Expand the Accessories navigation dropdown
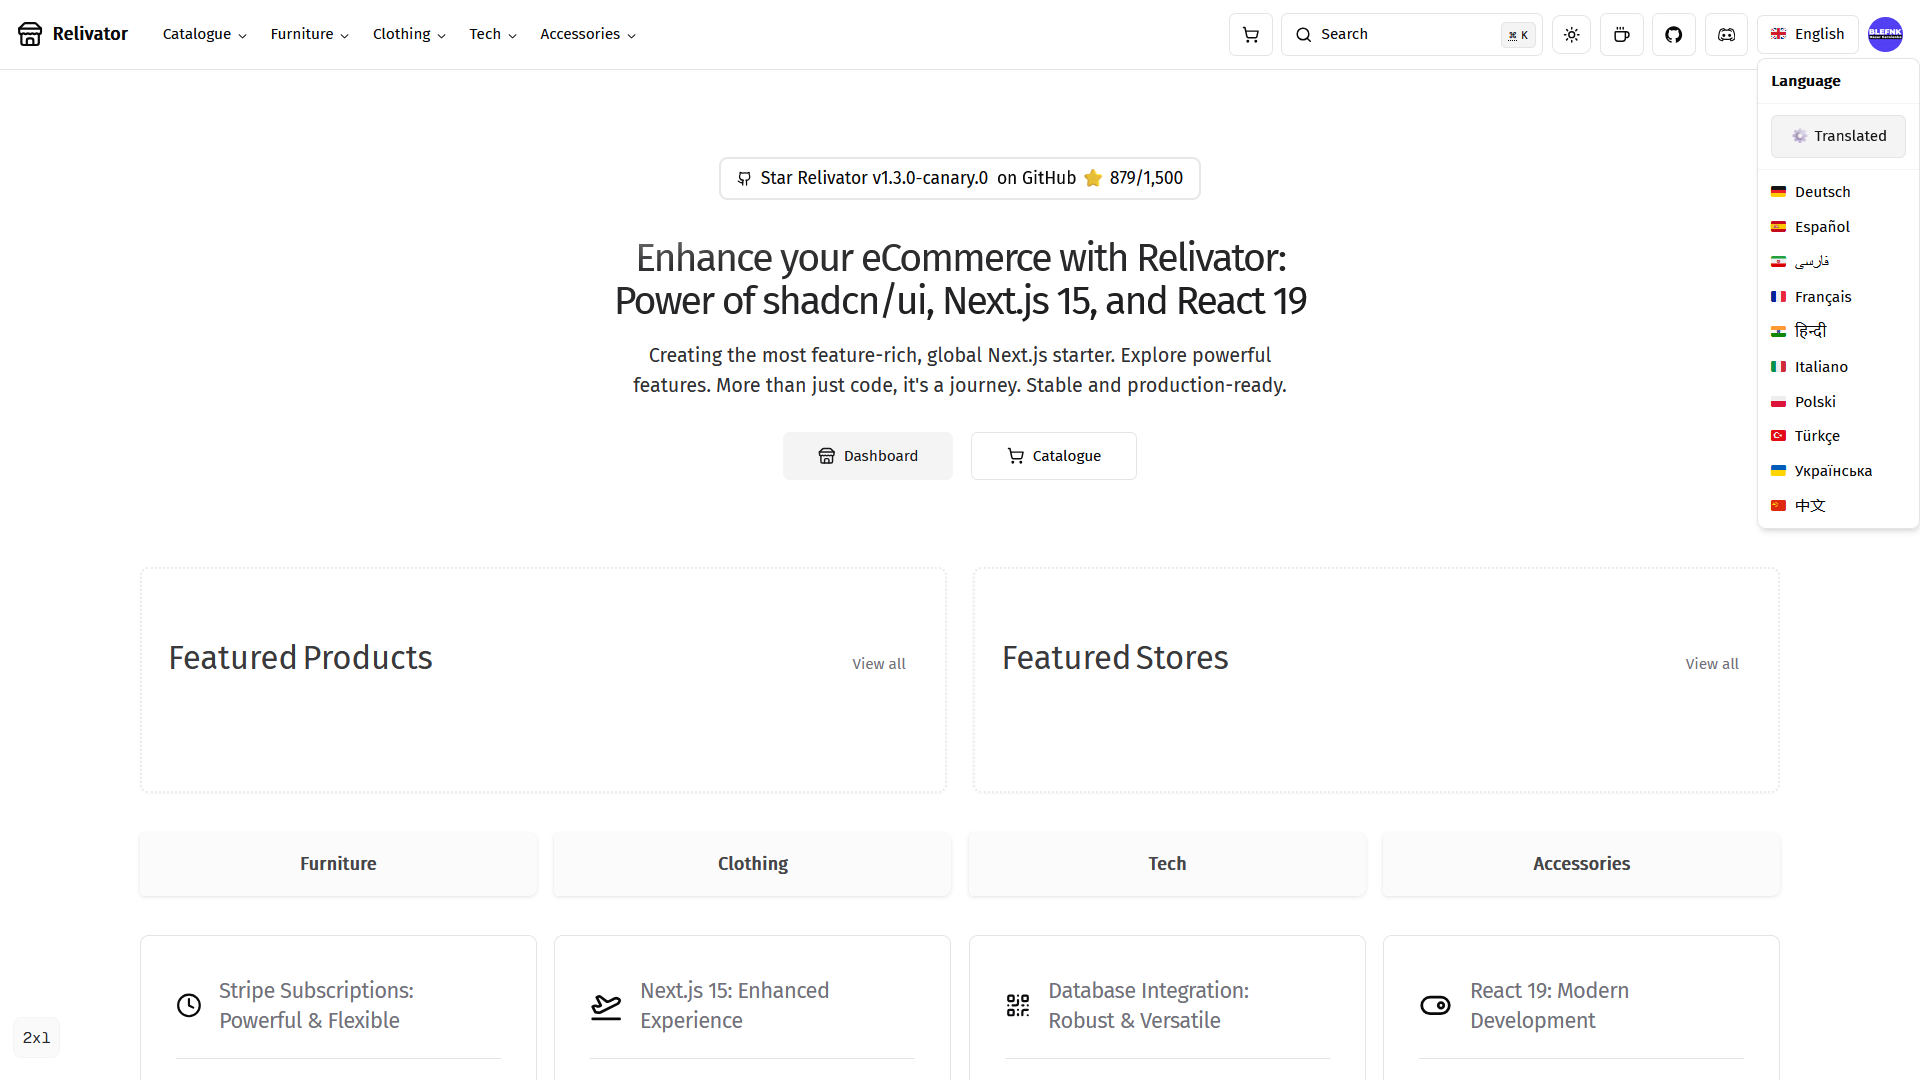This screenshot has height=1080, width=1920. coord(587,34)
